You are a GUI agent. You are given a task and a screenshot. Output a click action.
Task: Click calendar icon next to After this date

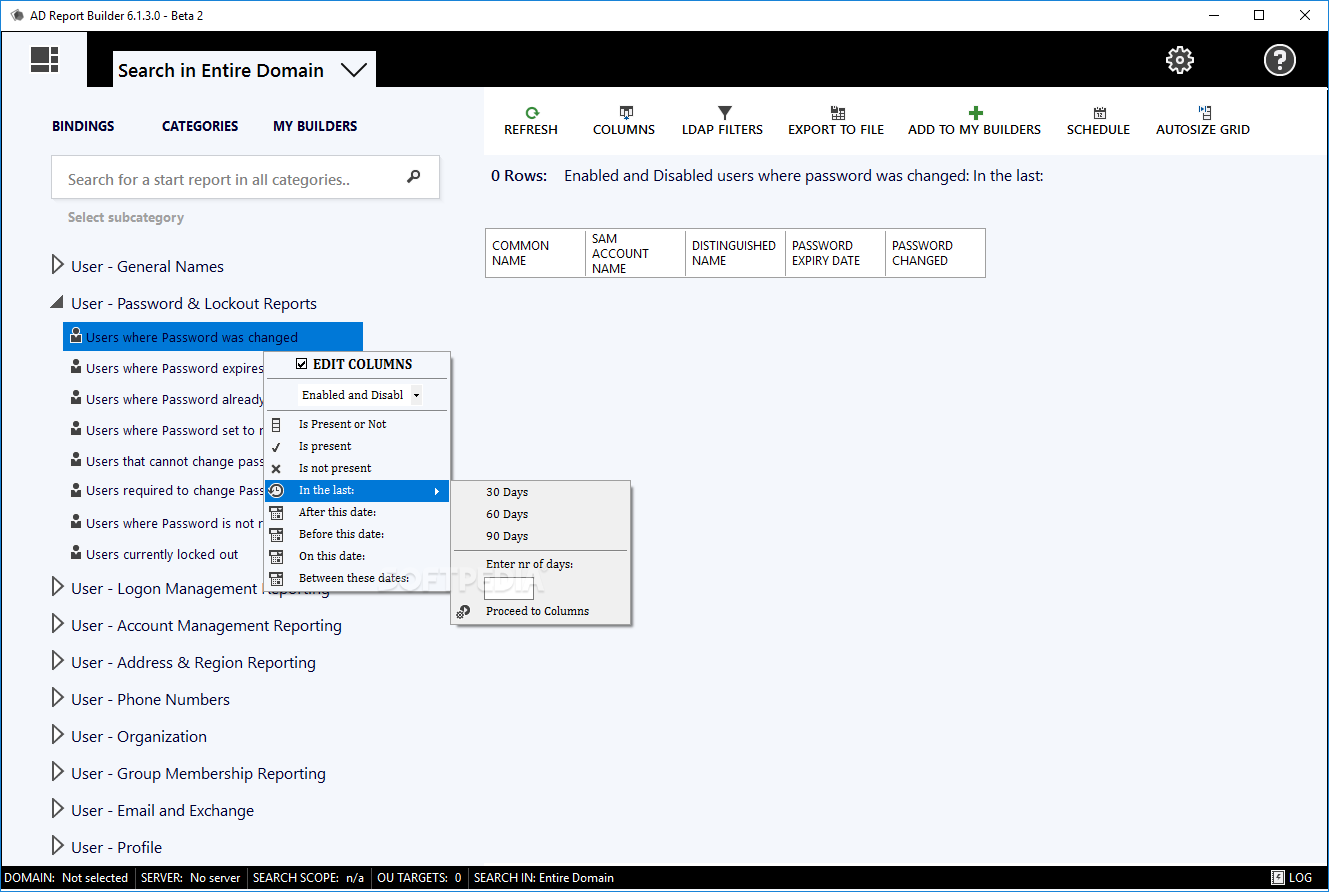[x=276, y=512]
